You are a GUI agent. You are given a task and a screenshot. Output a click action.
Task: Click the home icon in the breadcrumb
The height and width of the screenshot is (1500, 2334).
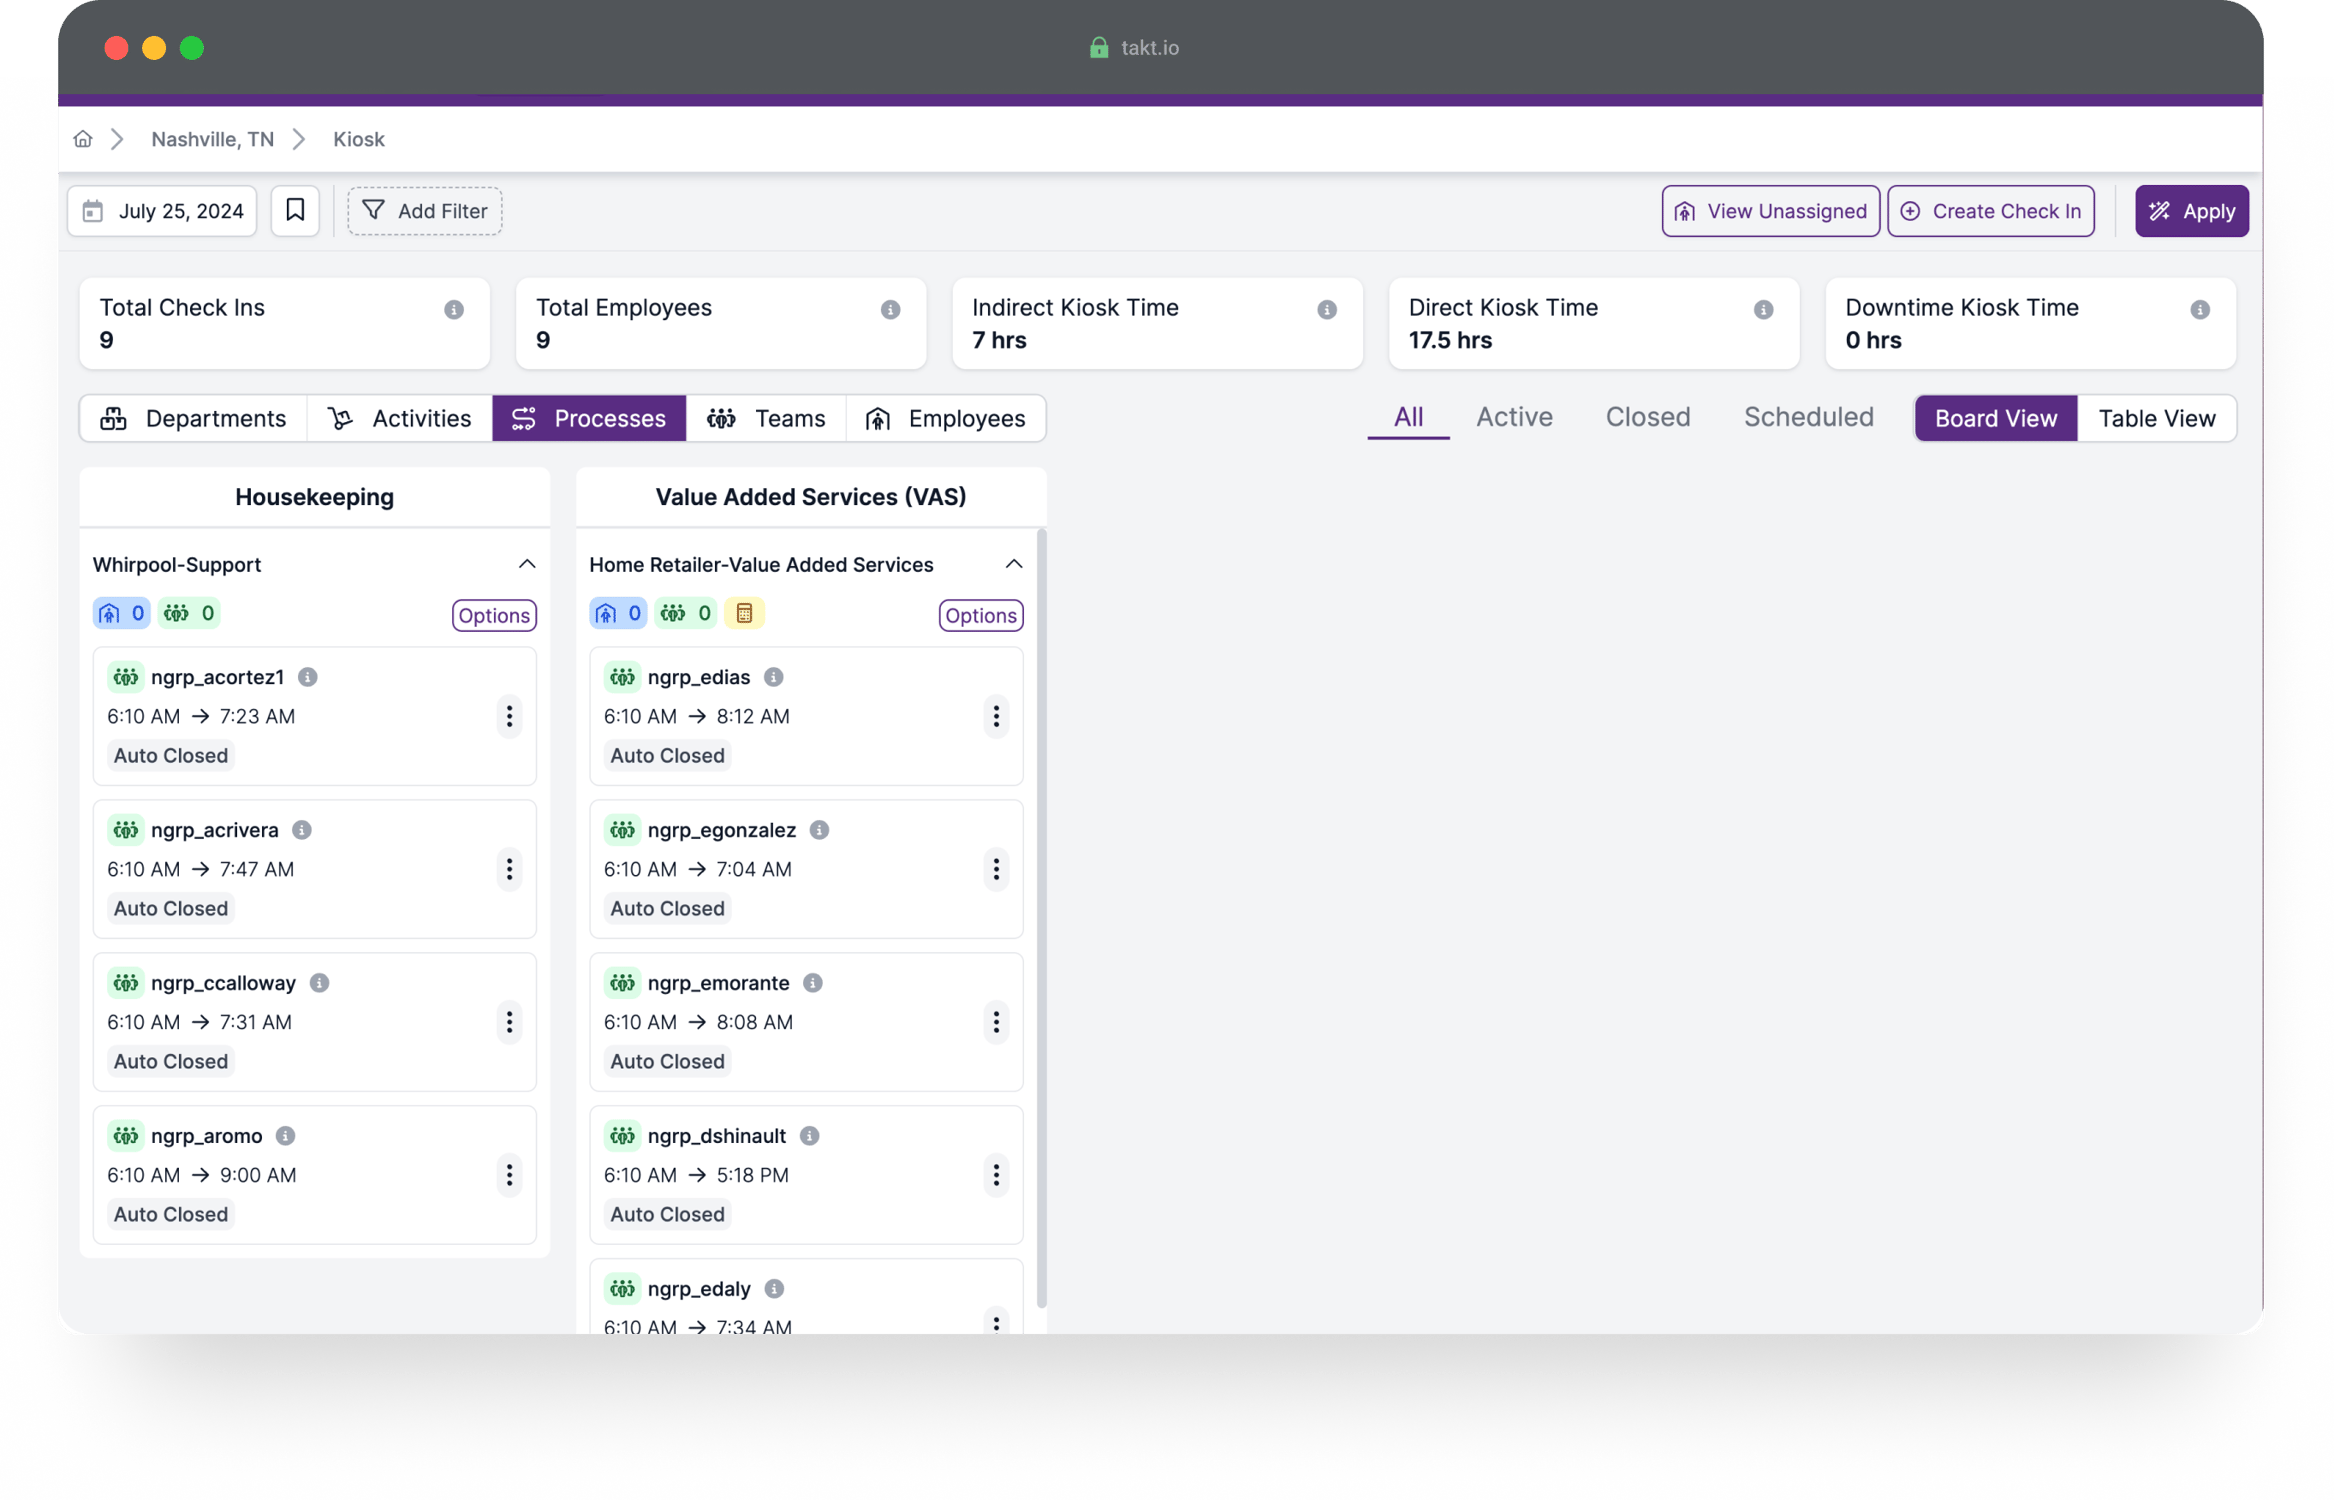point(83,139)
